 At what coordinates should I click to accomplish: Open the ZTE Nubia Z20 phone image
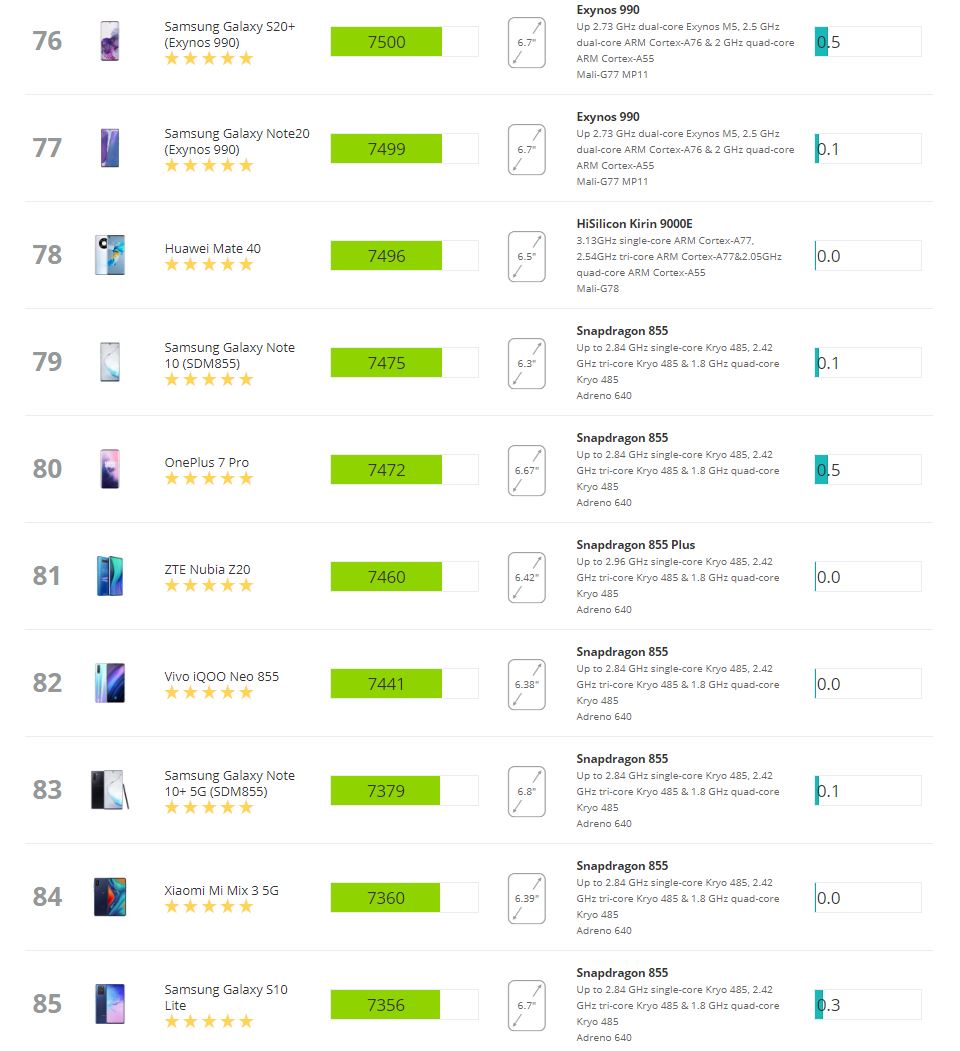point(110,576)
